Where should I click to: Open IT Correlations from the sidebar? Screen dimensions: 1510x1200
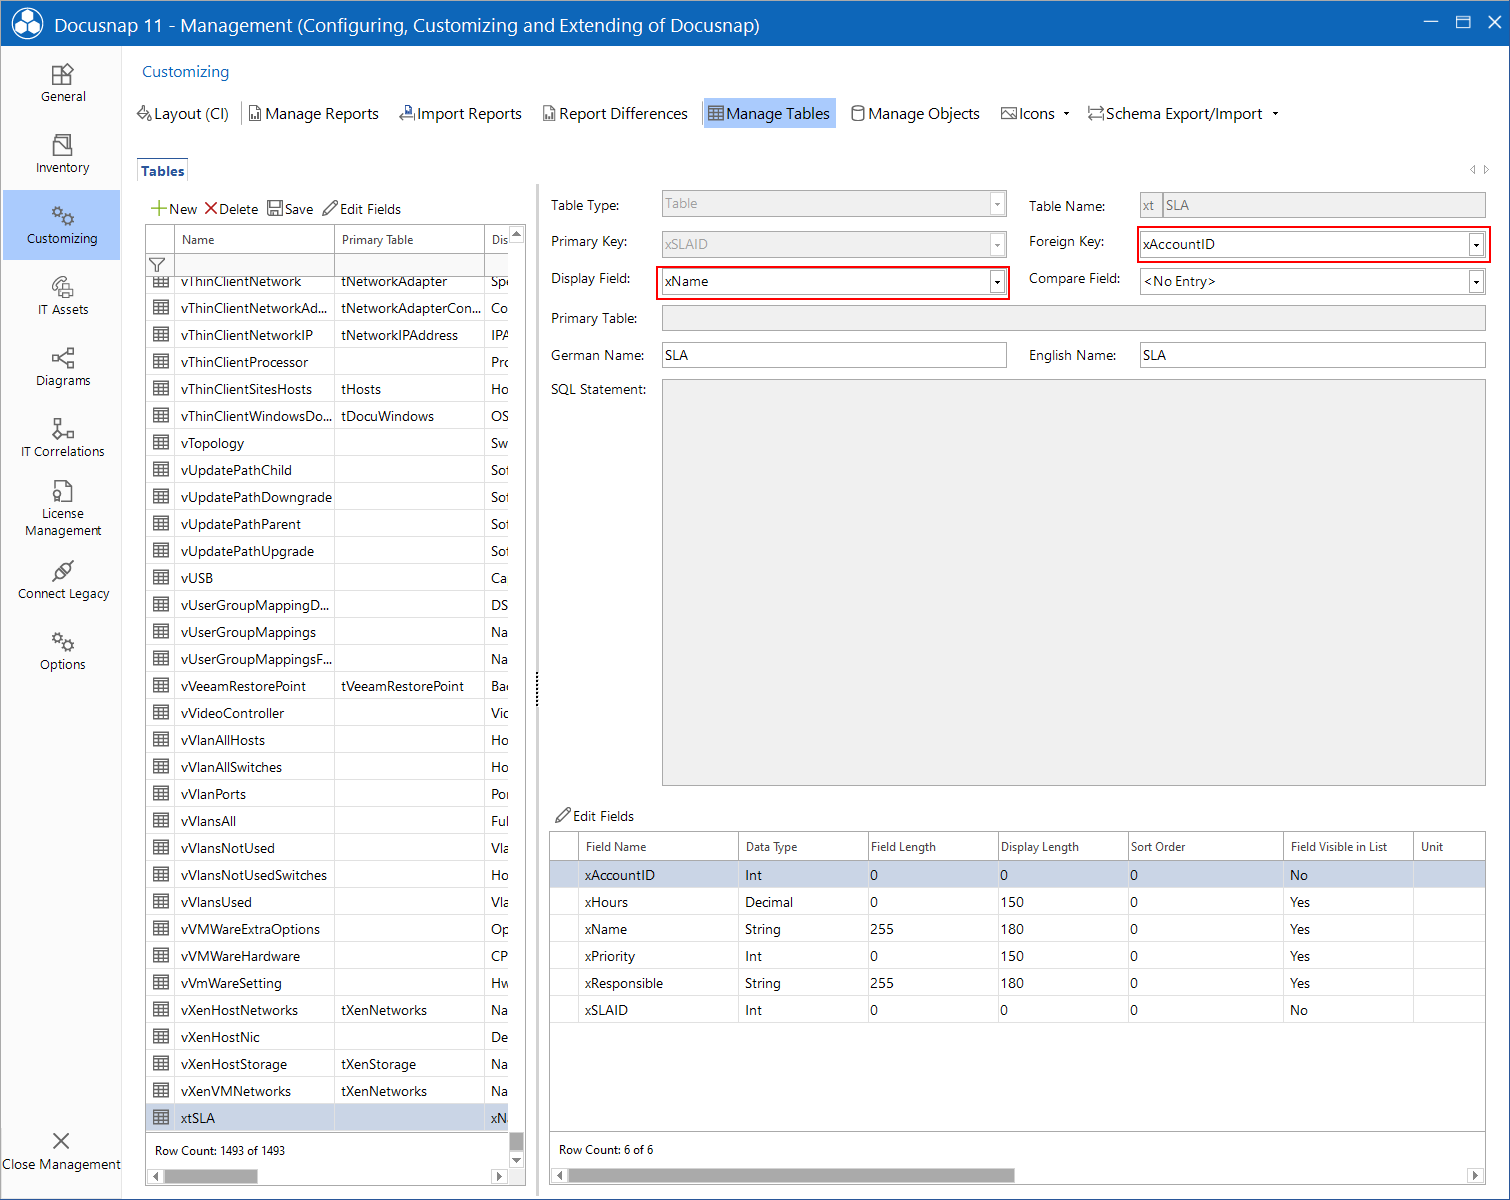point(62,437)
